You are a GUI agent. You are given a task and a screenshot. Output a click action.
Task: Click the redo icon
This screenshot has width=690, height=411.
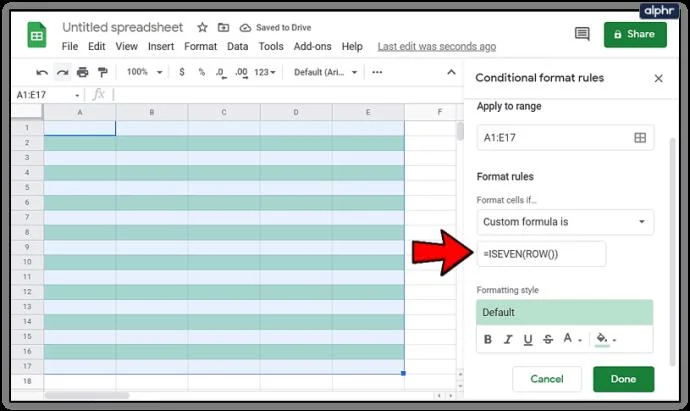click(62, 72)
